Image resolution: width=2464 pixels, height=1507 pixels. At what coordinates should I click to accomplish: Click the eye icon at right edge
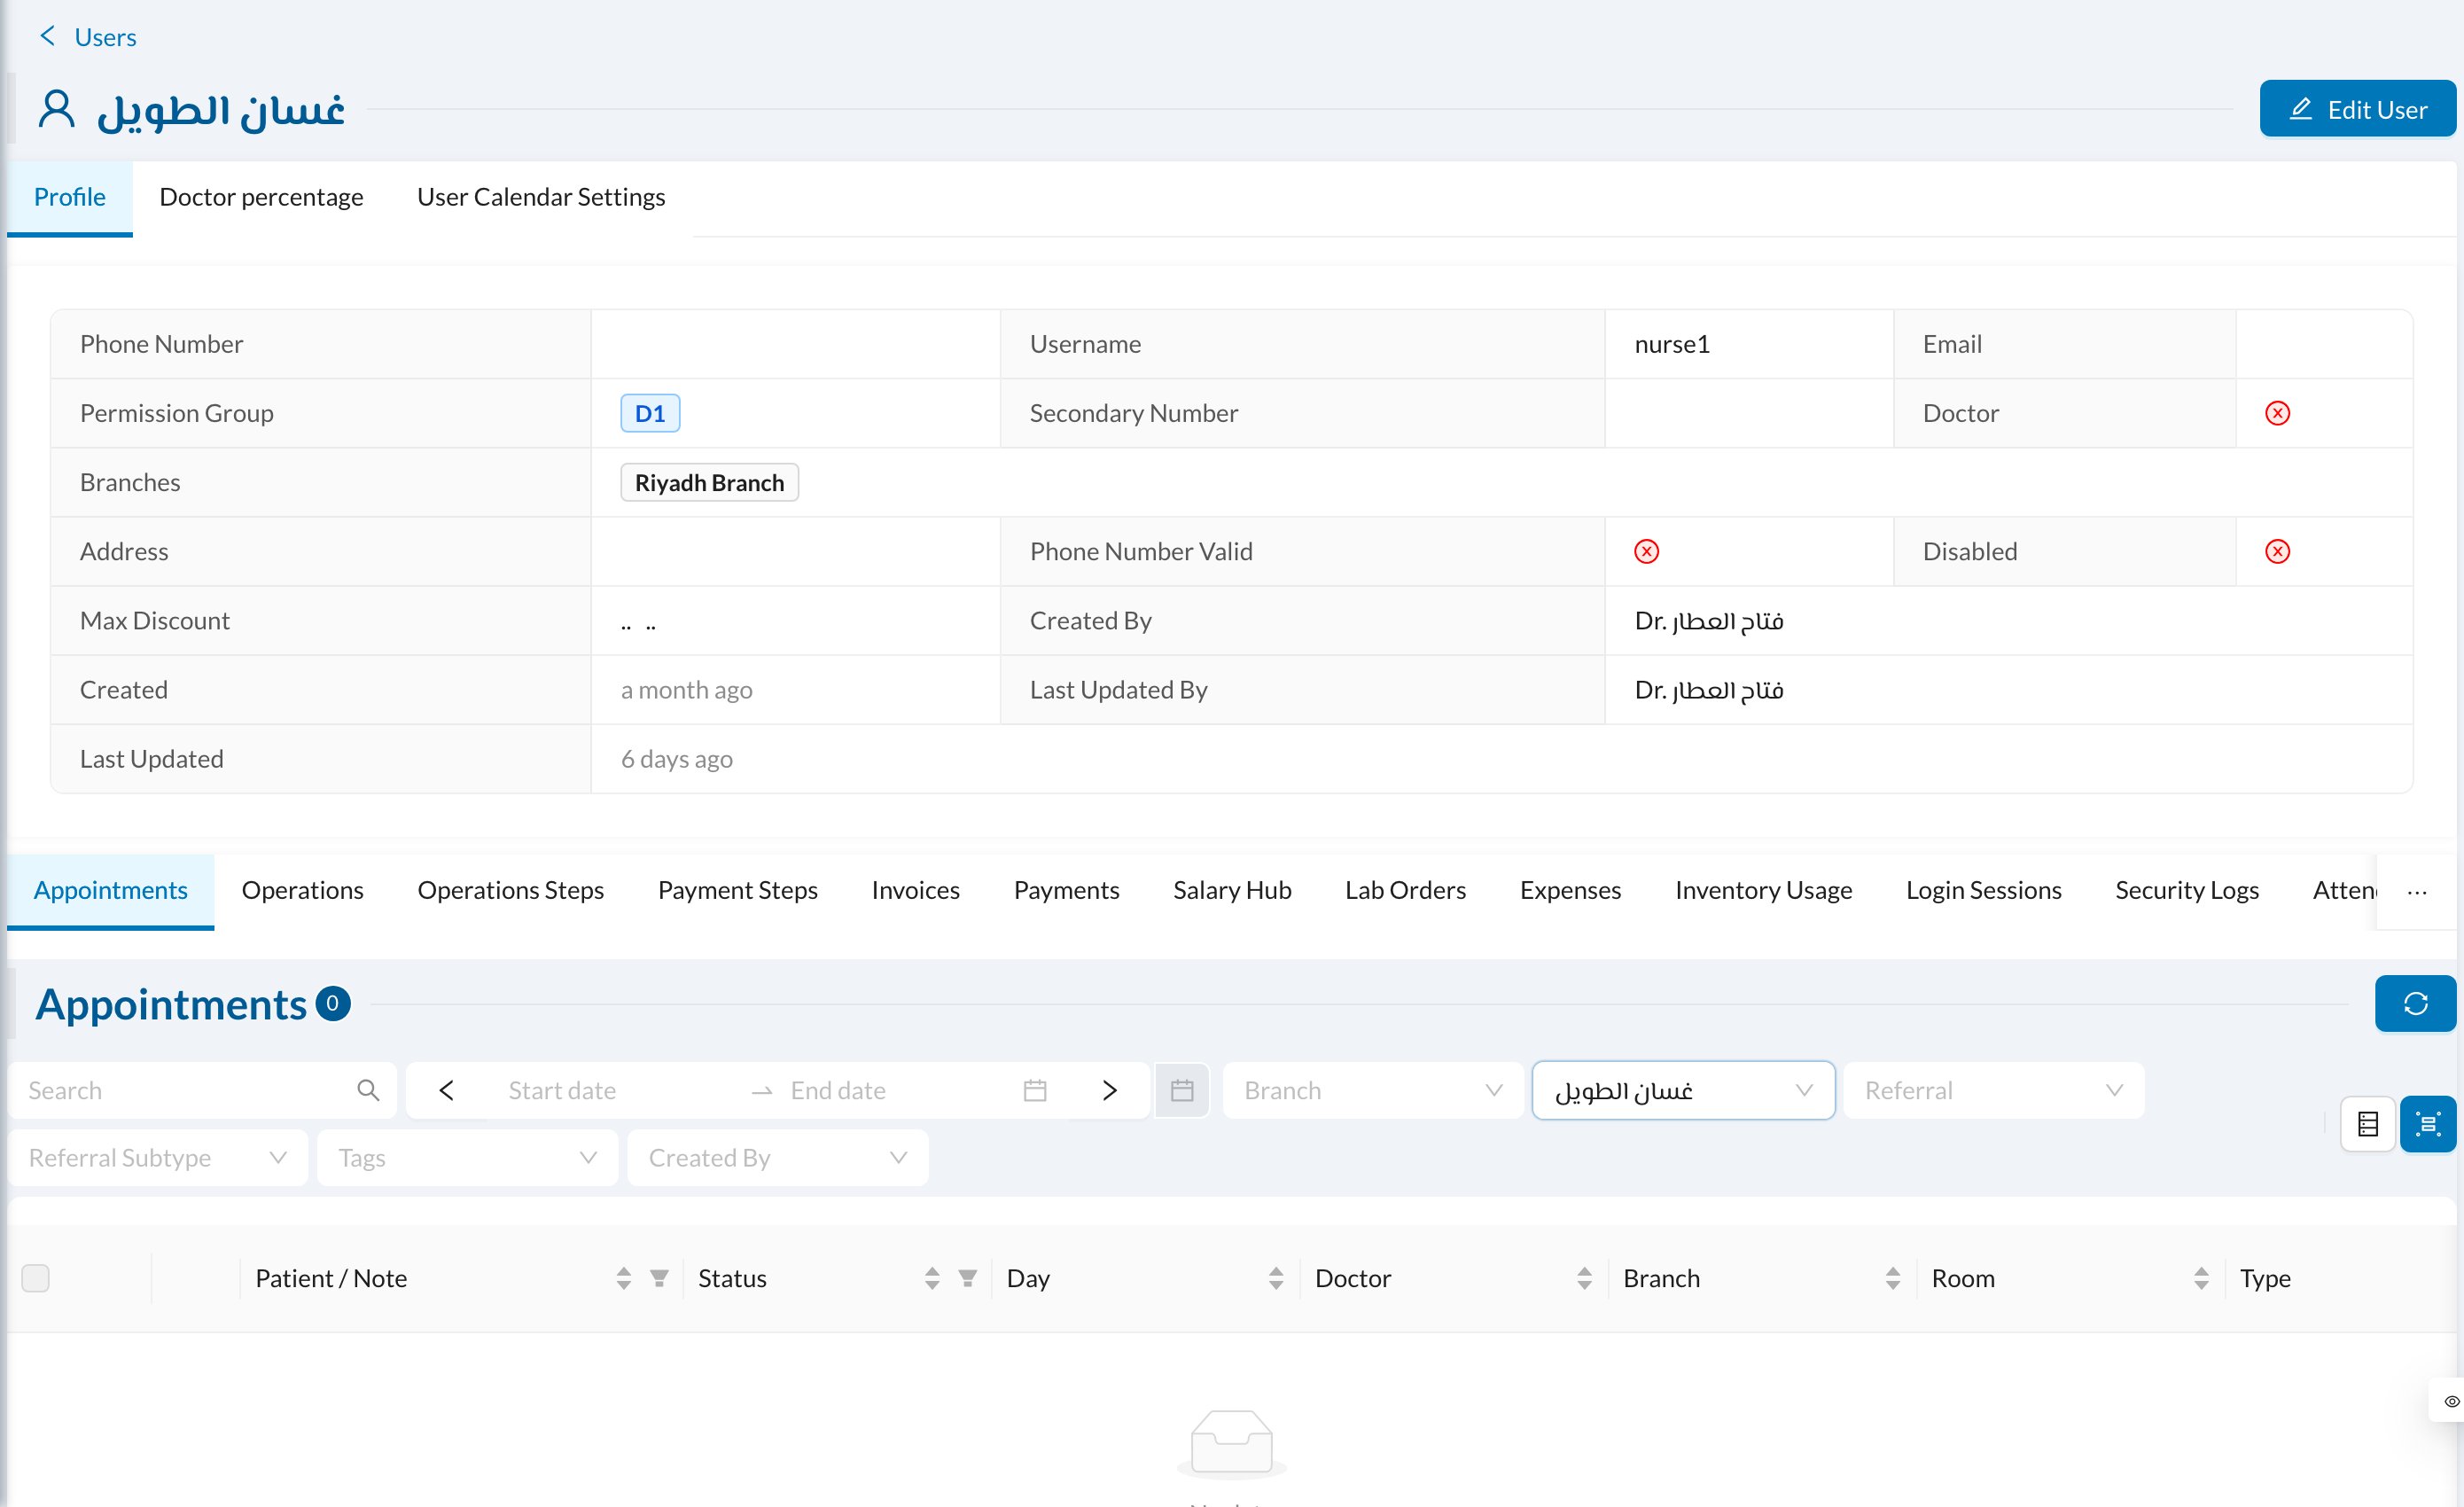click(x=2452, y=1401)
